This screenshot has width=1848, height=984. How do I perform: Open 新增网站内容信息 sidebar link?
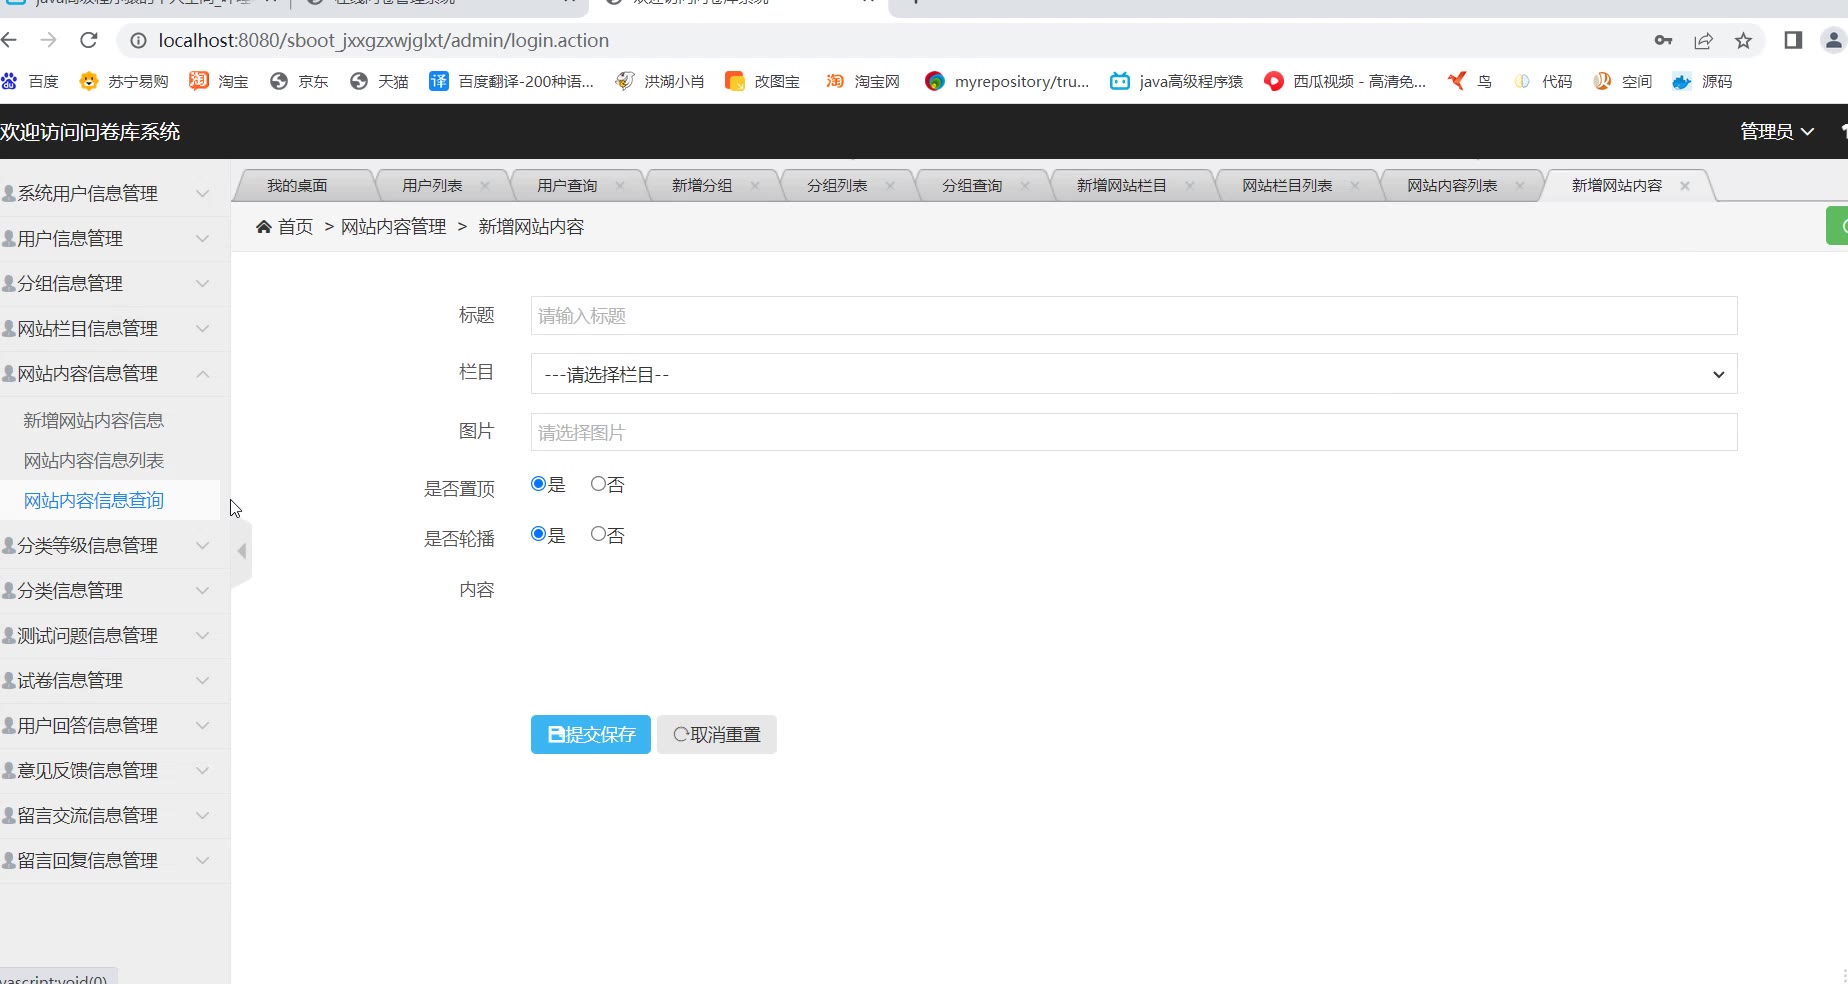click(x=94, y=421)
